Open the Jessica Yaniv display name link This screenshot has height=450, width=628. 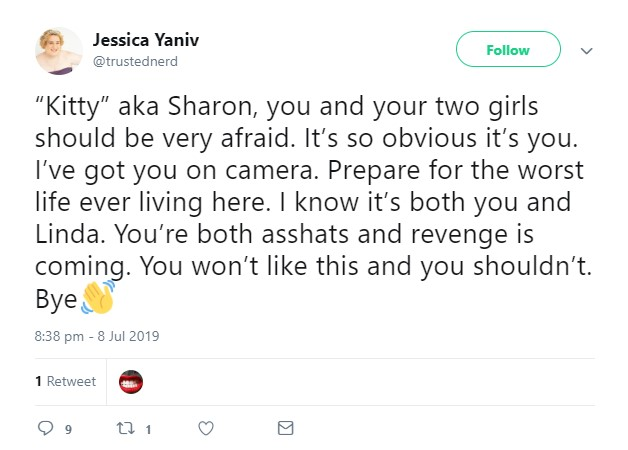[146, 40]
